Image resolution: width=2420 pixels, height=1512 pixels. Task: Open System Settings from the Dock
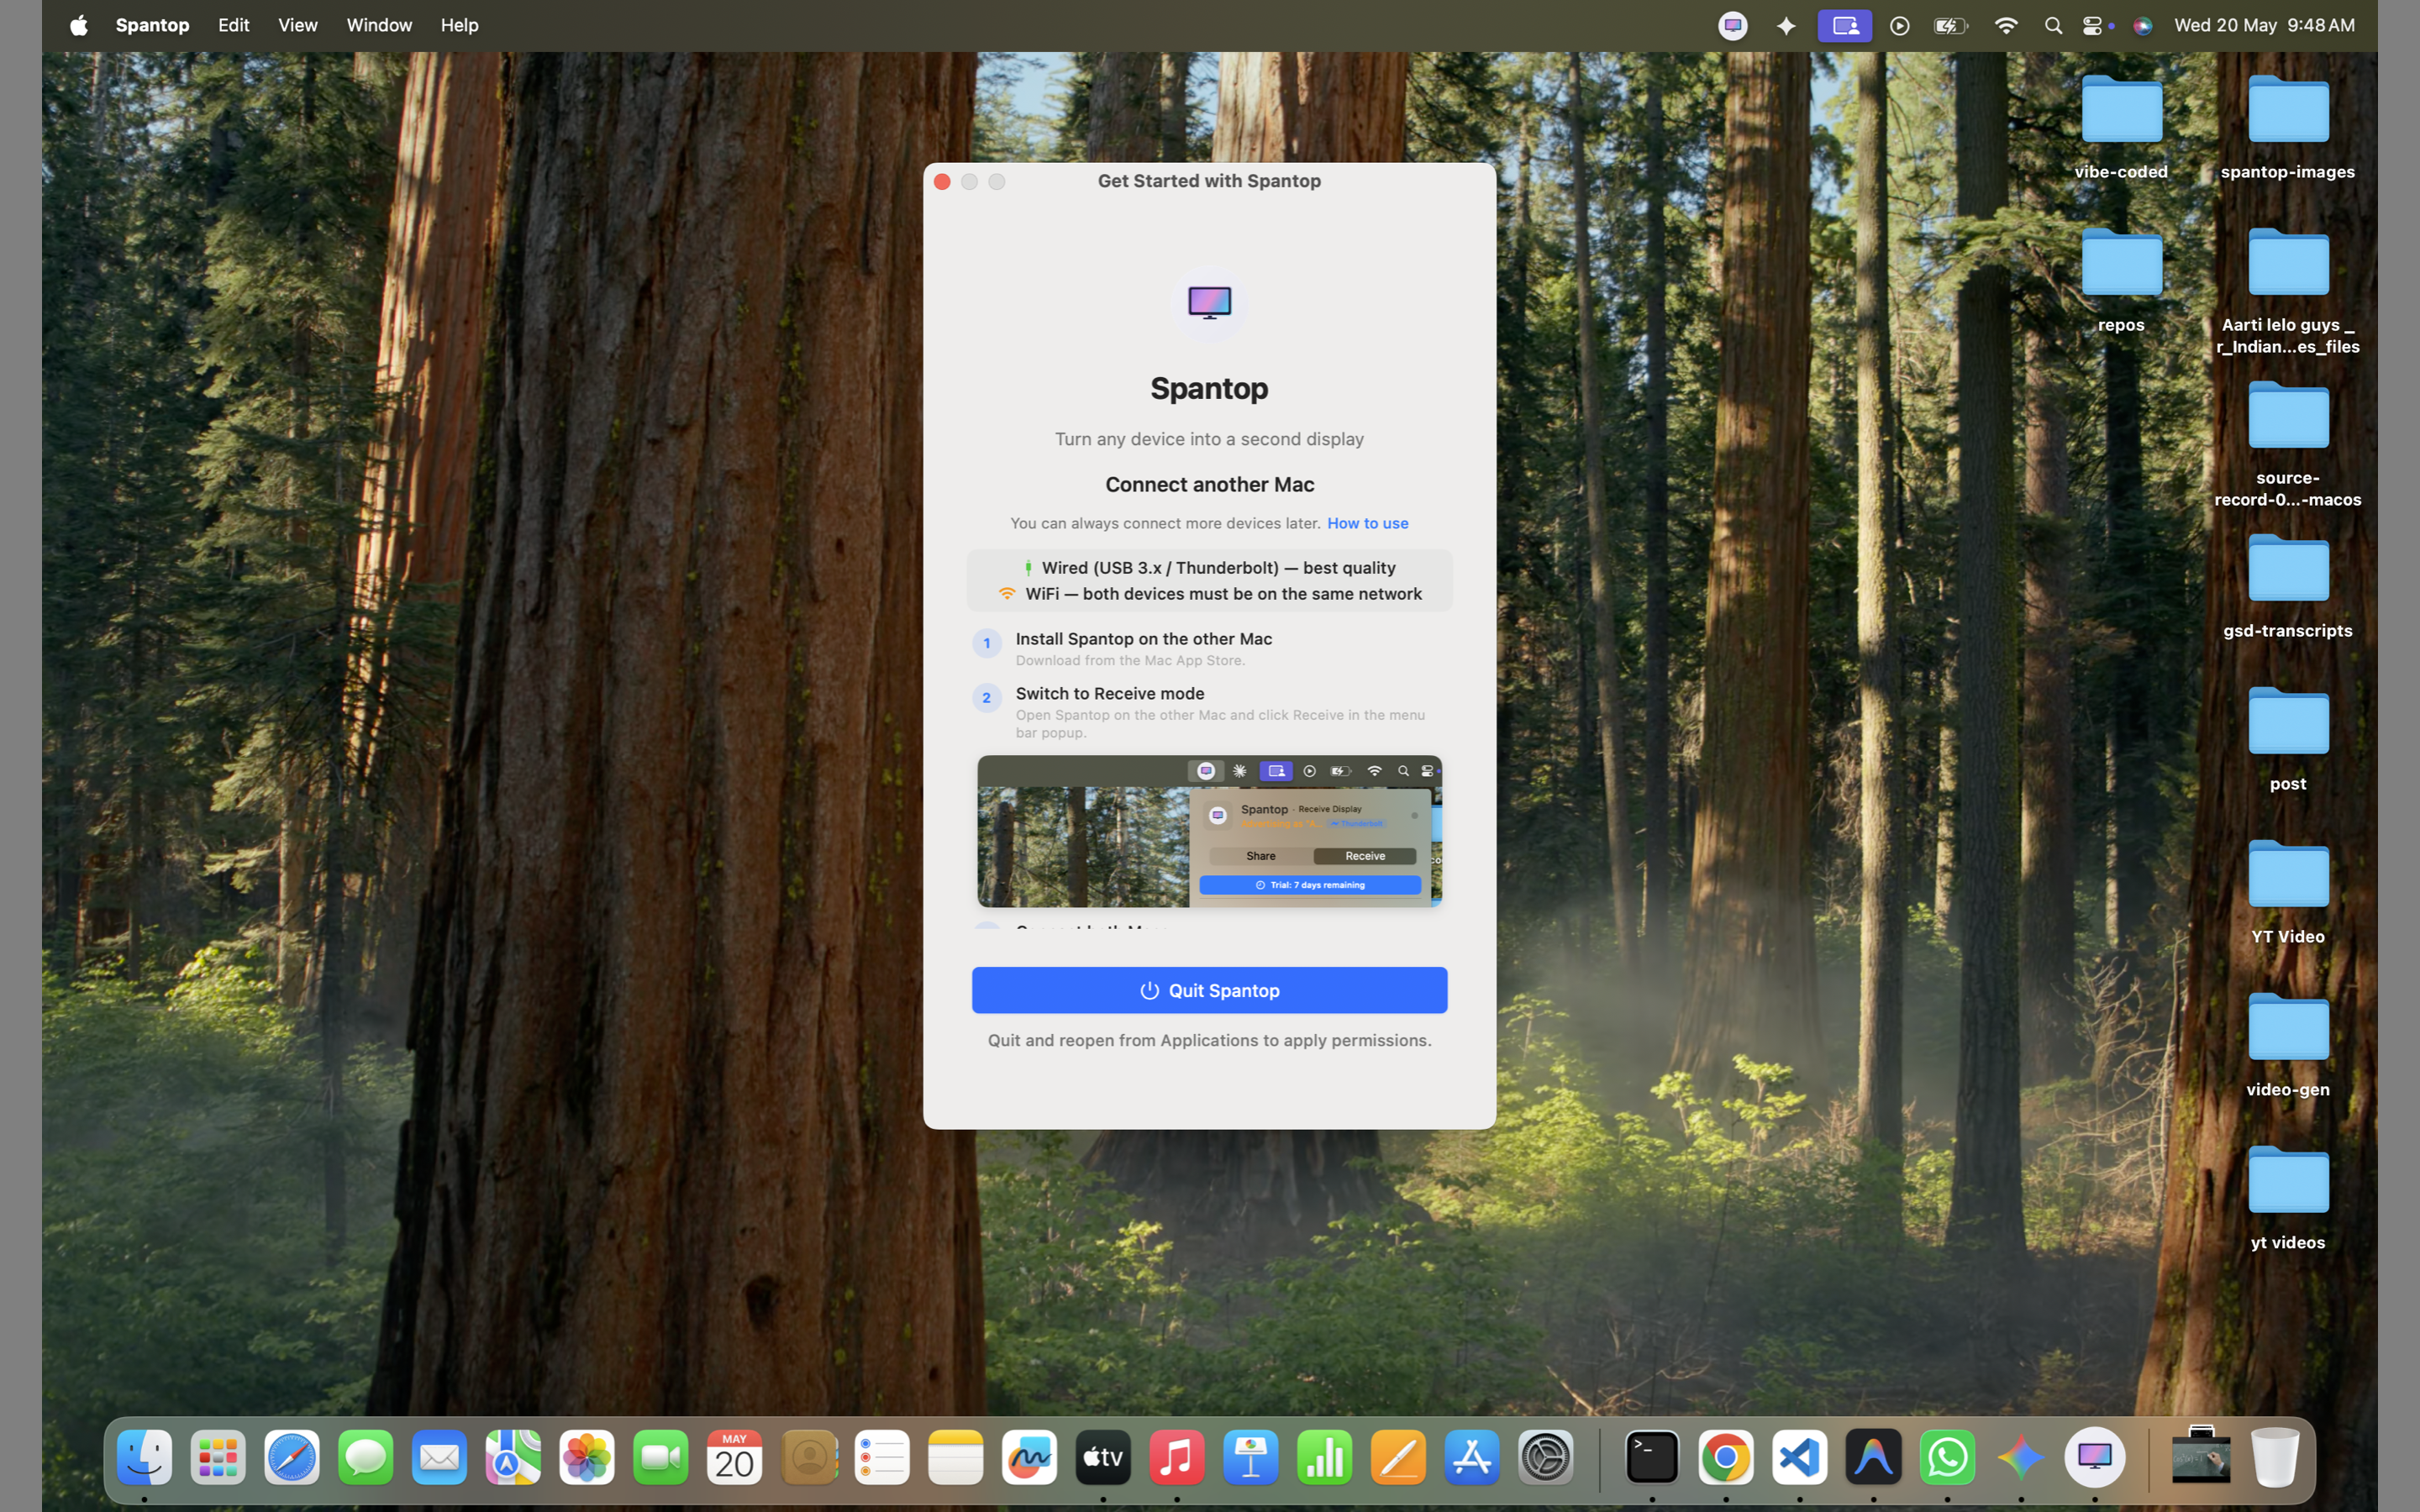1546,1457
